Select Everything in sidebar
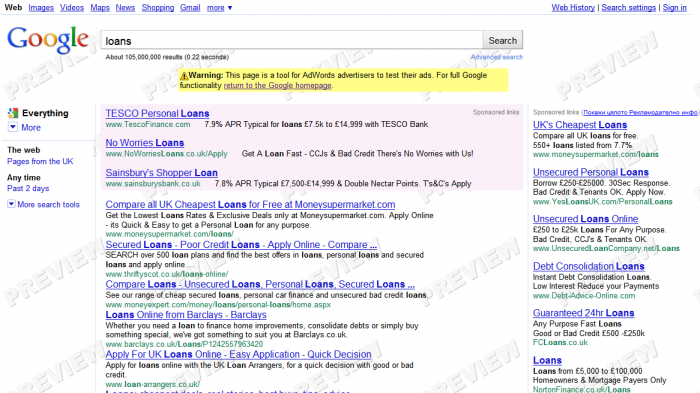Image resolution: width=700 pixels, height=393 pixels. tap(45, 113)
